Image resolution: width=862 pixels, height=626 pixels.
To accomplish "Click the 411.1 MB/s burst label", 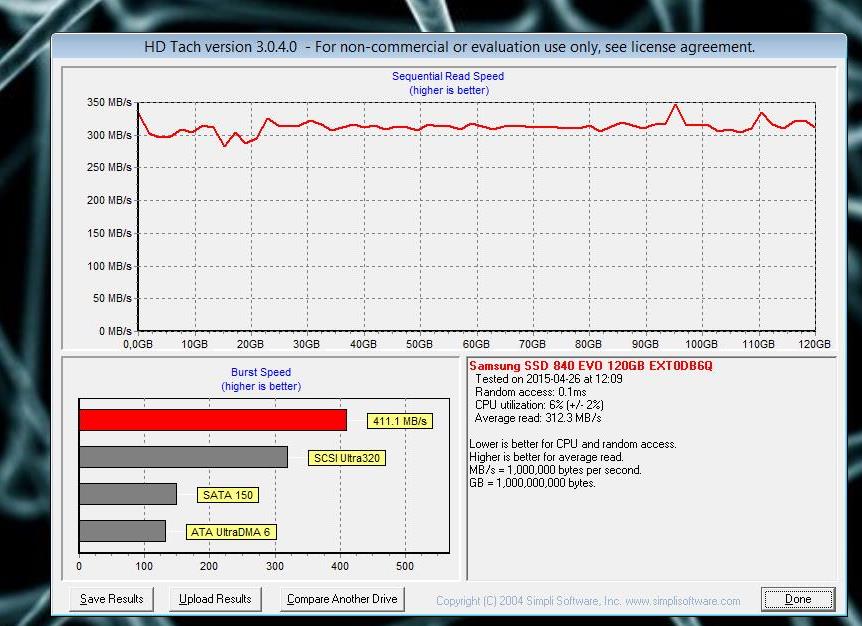I will coord(400,421).
